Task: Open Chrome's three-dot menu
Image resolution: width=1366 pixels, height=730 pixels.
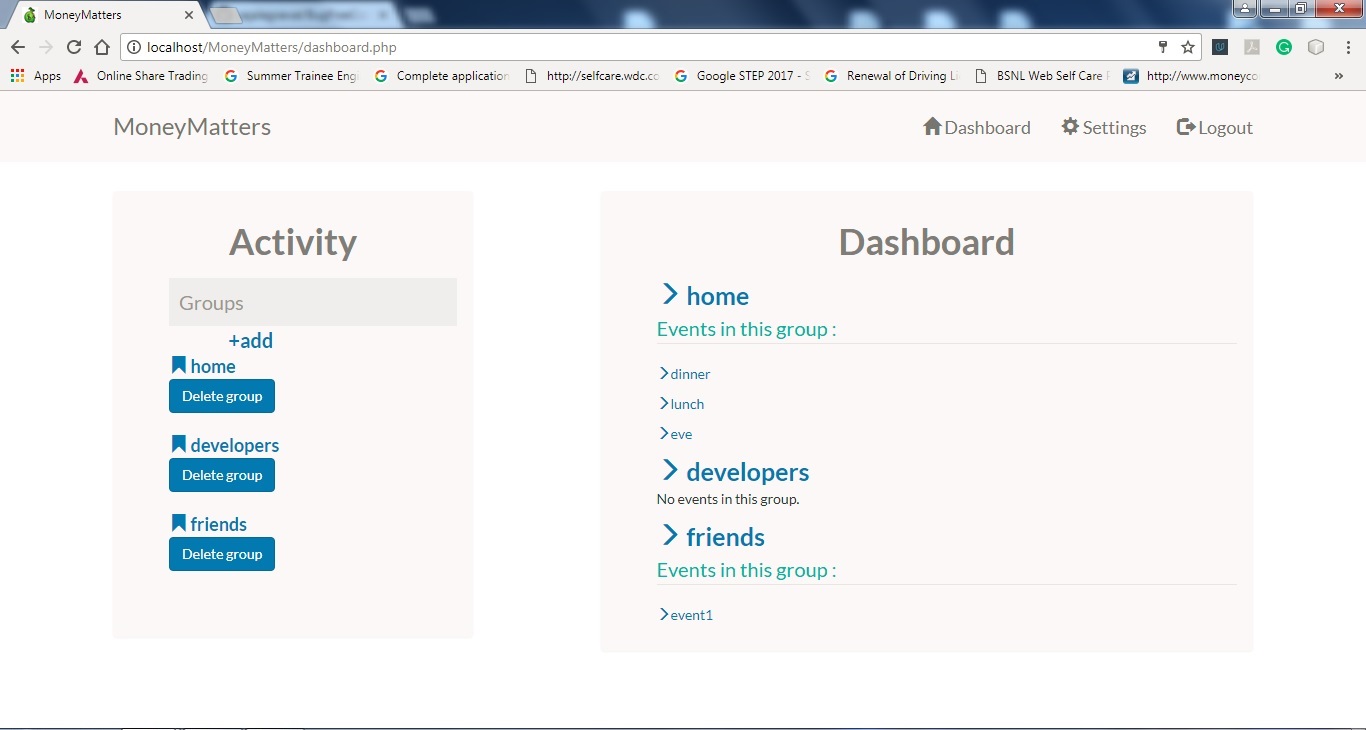Action: [x=1346, y=47]
